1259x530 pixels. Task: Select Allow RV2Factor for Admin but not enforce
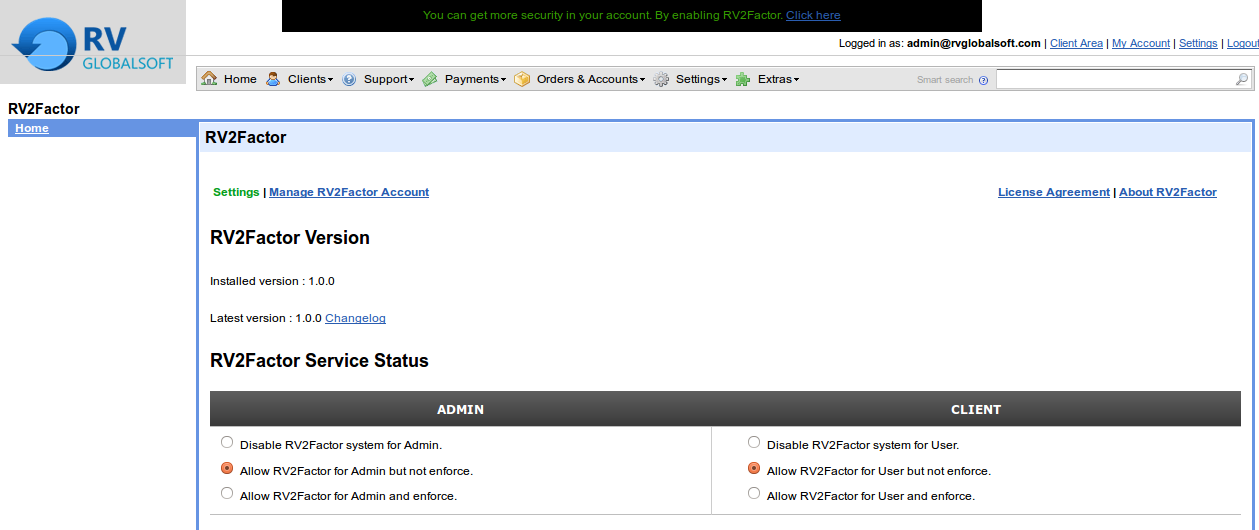pos(227,468)
